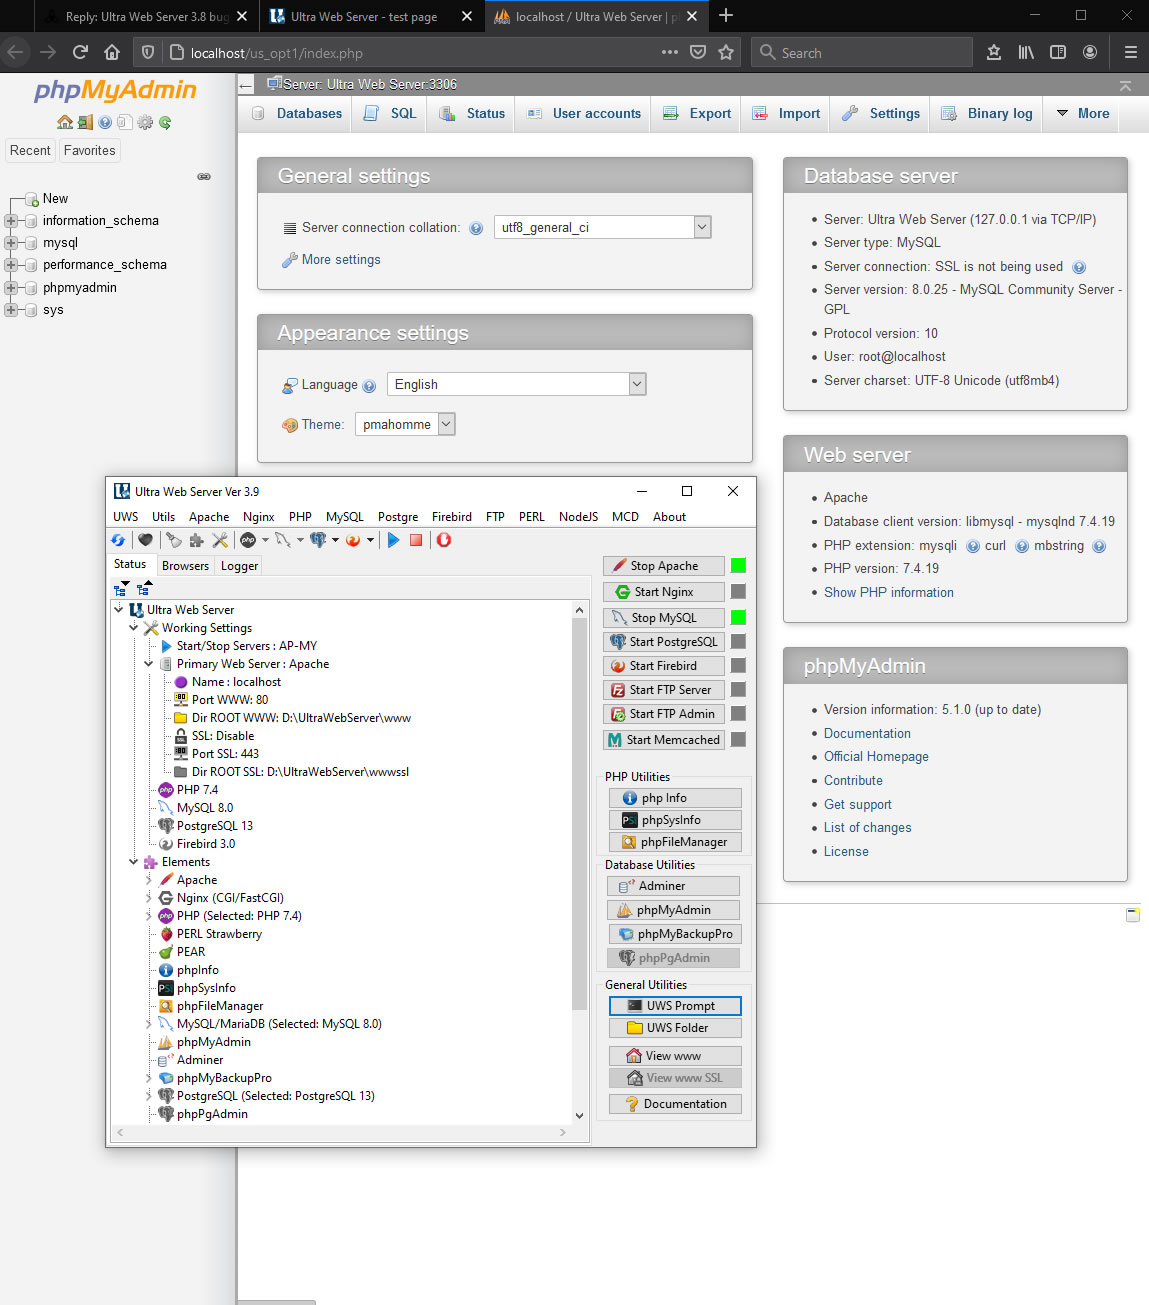
Task: Collapse all nodes icon above the status tree
Action: pyautogui.click(x=144, y=589)
